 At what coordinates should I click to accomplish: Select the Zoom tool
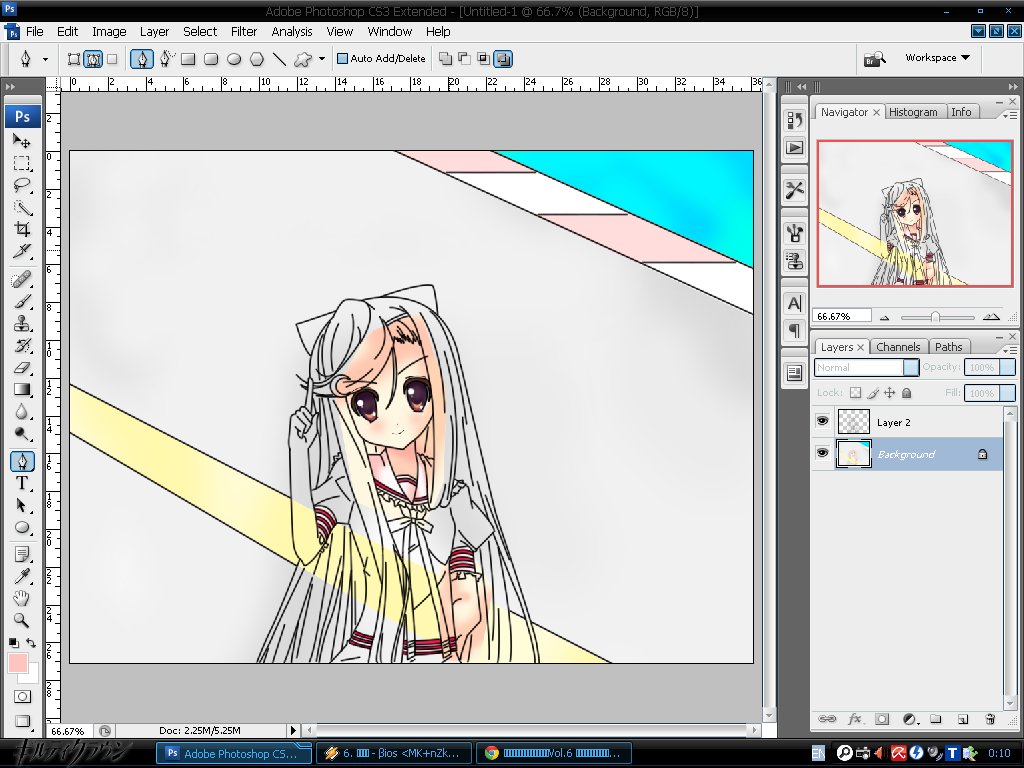tap(22, 620)
